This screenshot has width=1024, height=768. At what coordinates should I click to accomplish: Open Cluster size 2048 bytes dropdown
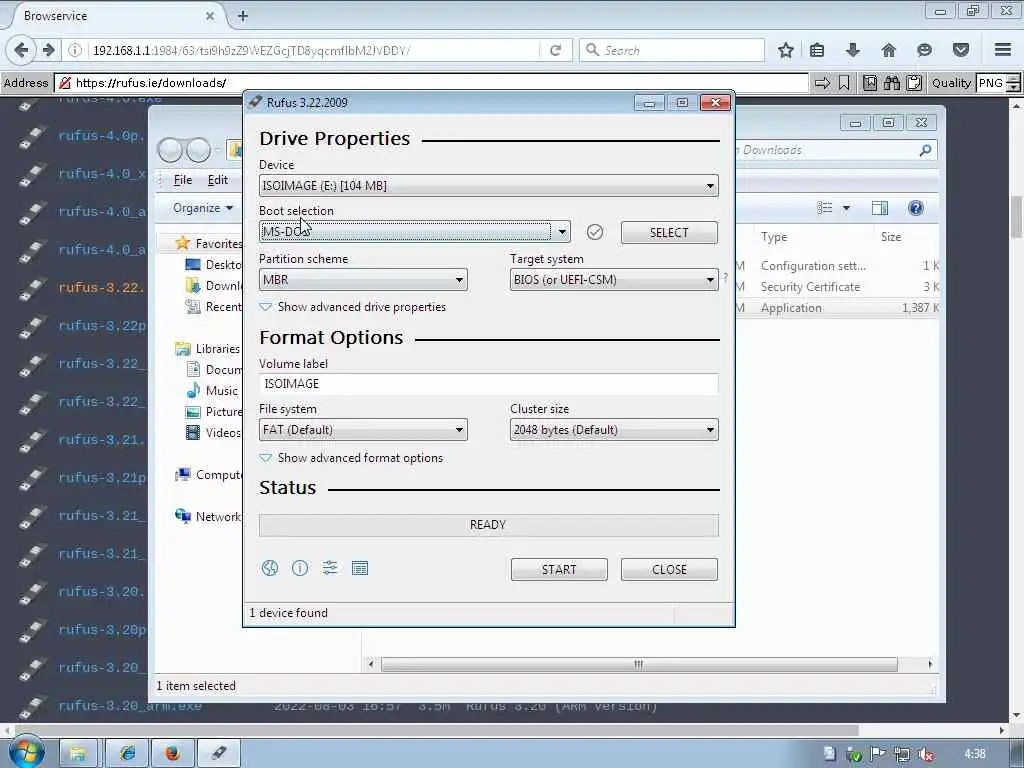point(614,430)
